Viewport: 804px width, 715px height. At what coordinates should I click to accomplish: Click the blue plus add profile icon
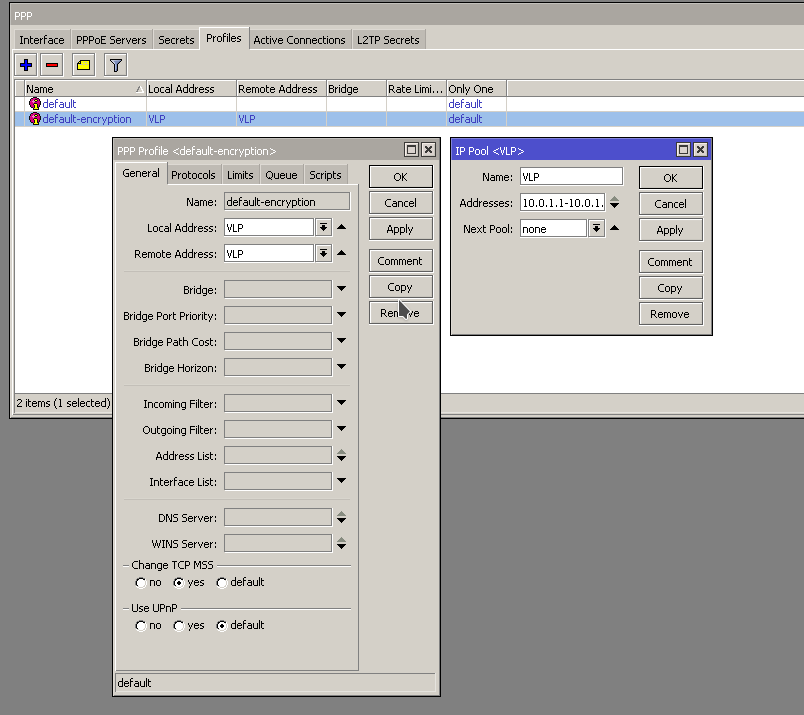click(x=26, y=65)
